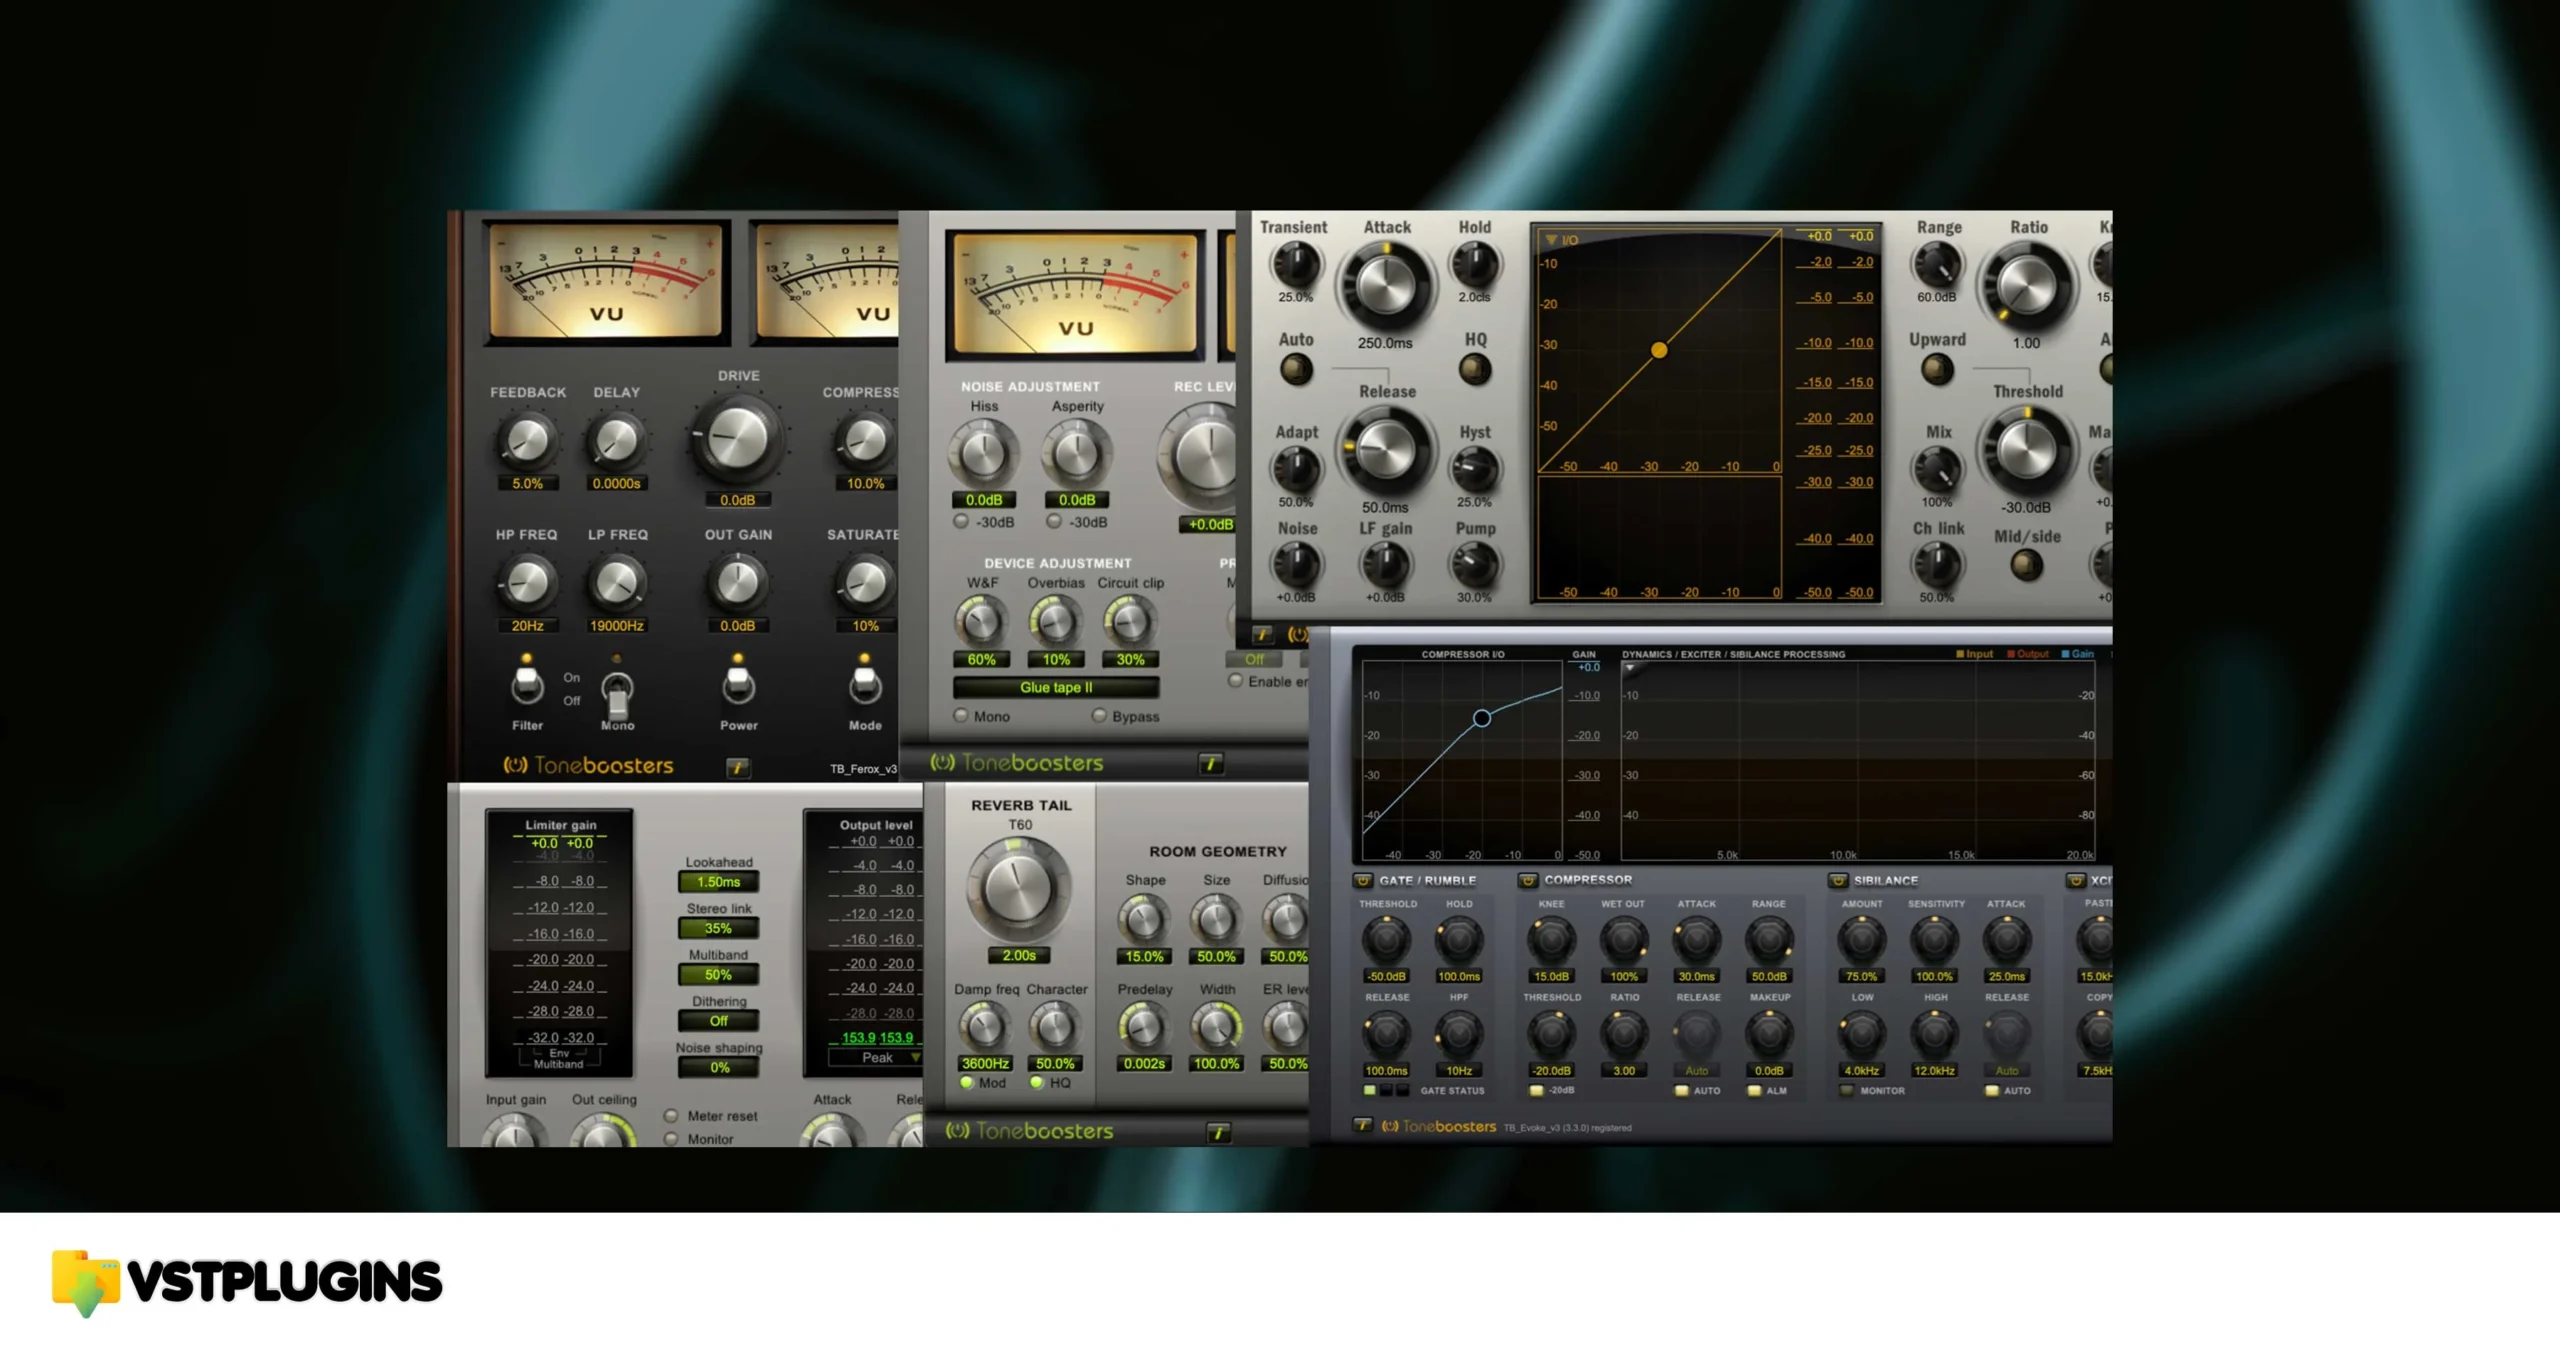Screen dimensions: 2560x1357
Task: Toggle the Auto button under compressor Attack
Action: (1296, 370)
